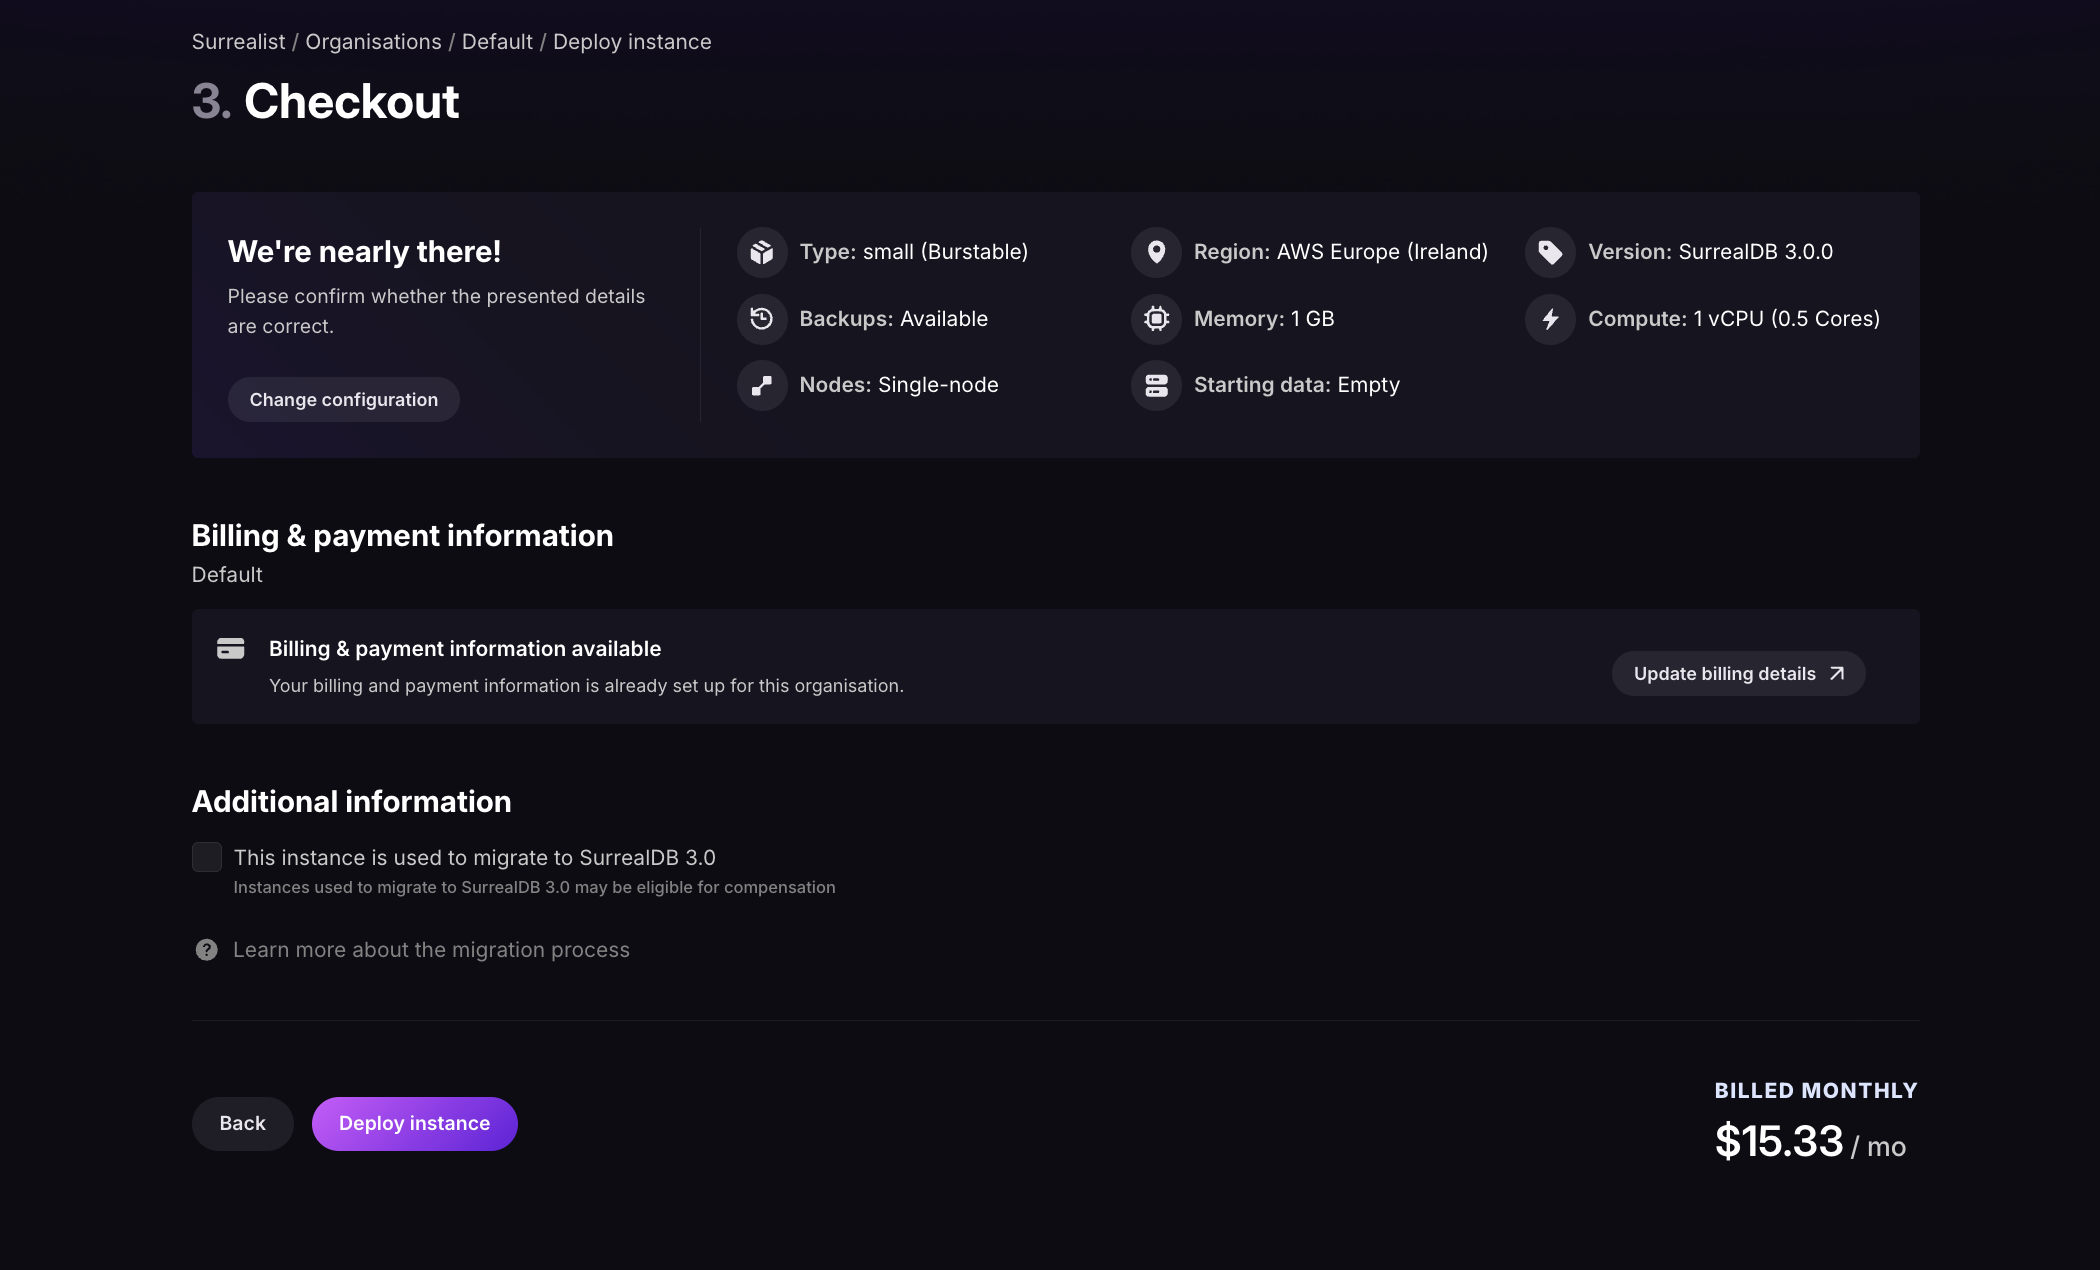The width and height of the screenshot is (2100, 1270).
Task: Click the Nodes single-node icon
Action: [x=762, y=385]
